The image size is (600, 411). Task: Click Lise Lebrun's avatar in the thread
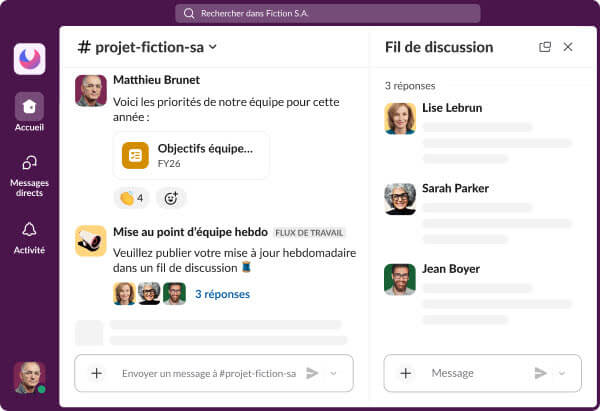tap(400, 118)
